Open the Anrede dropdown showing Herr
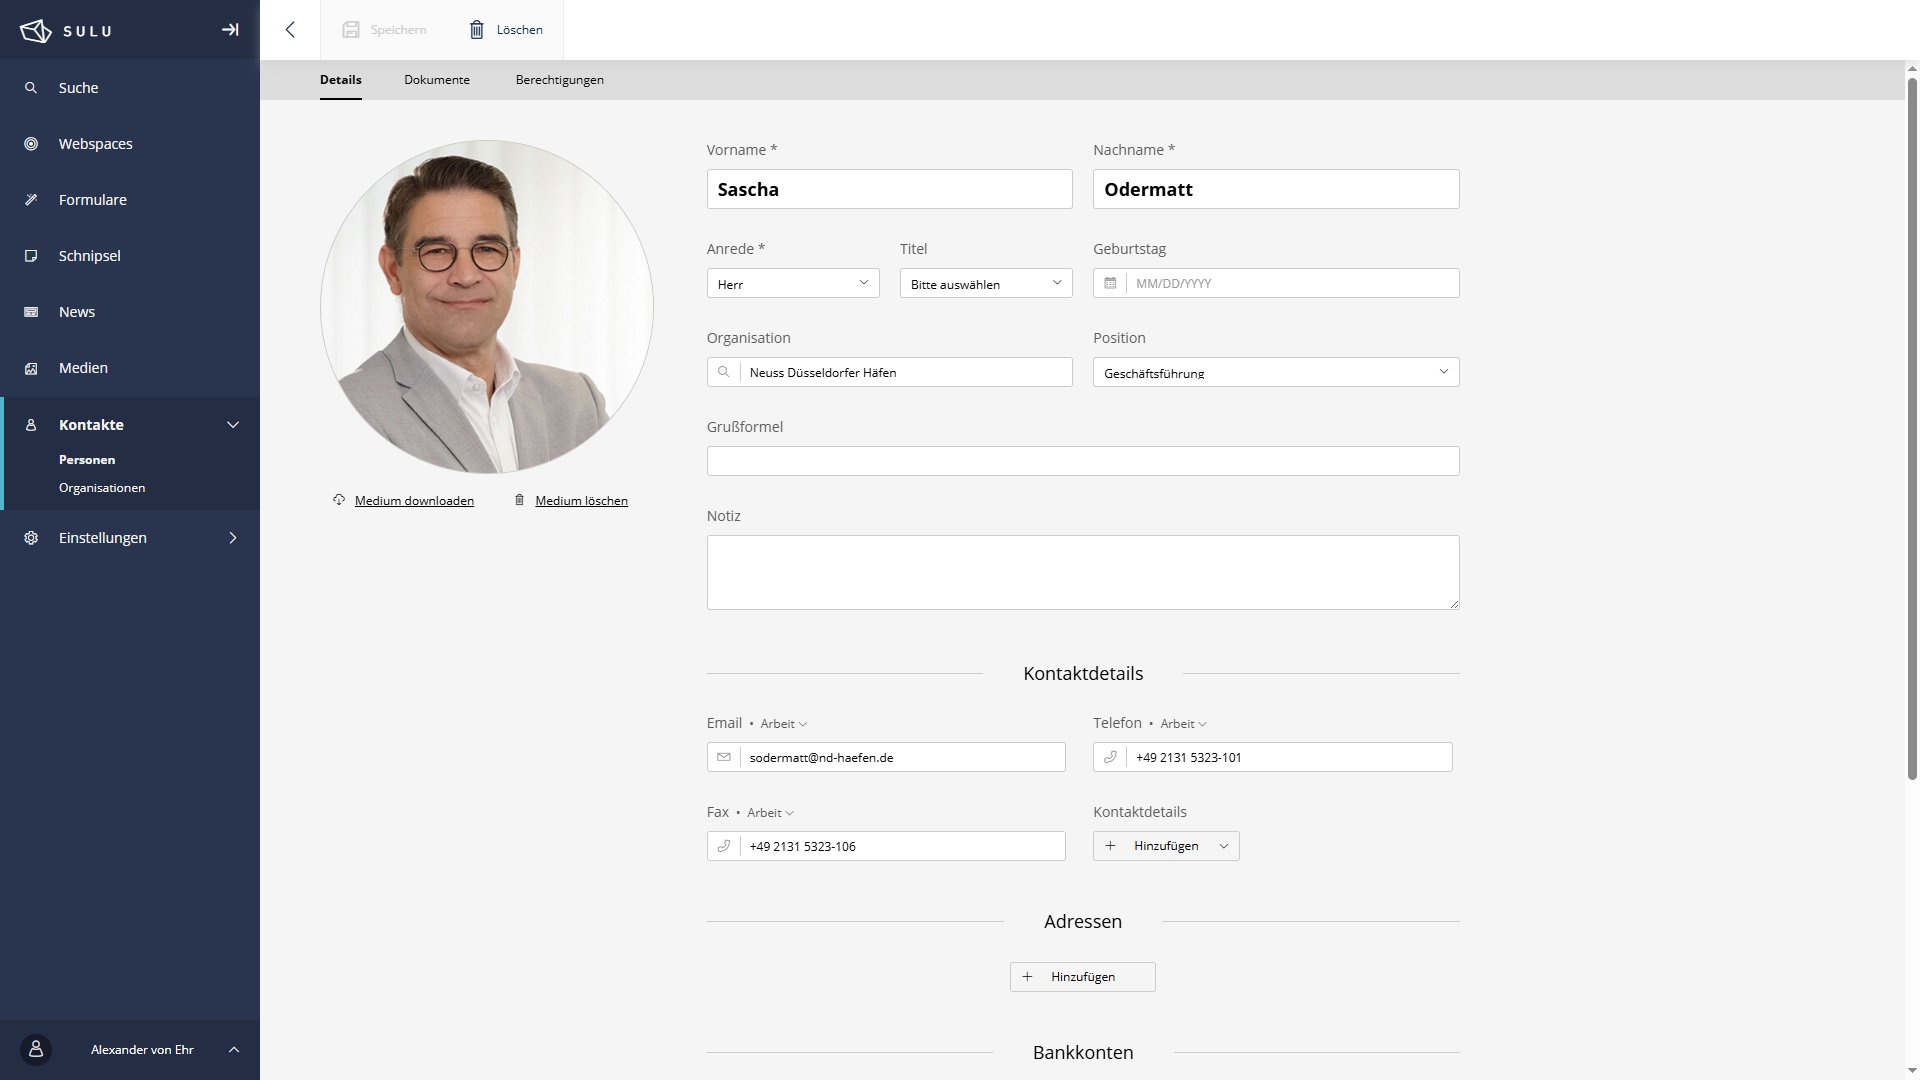Image resolution: width=1920 pixels, height=1080 pixels. [x=792, y=284]
